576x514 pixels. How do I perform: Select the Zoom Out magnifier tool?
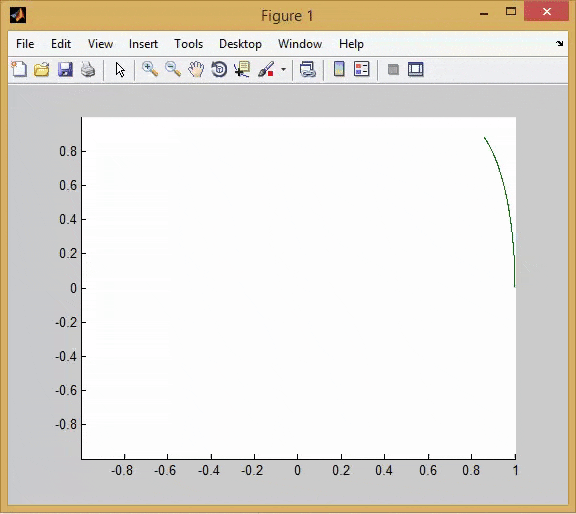point(173,69)
